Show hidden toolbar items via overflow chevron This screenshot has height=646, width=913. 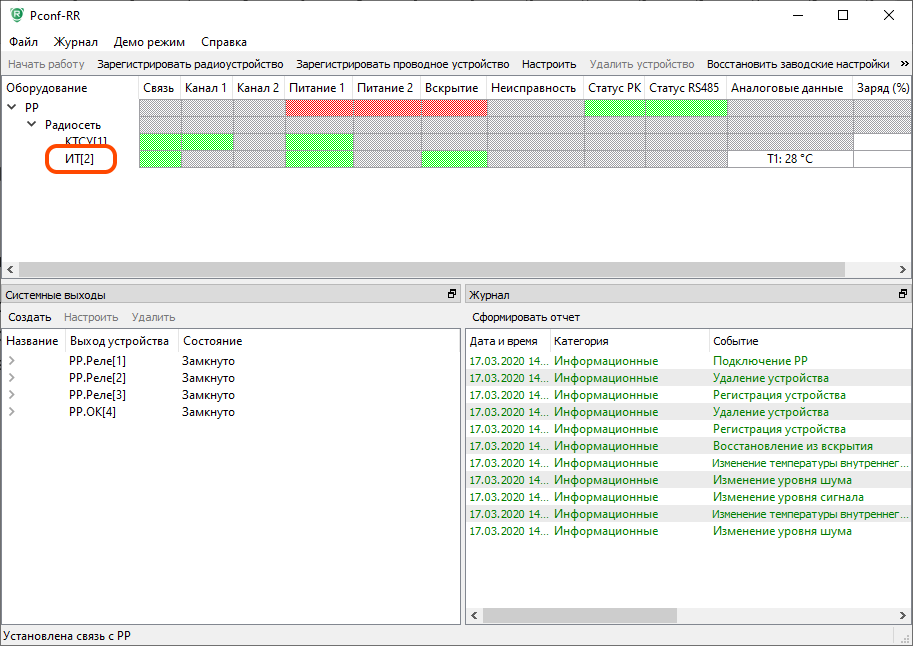coord(904,64)
